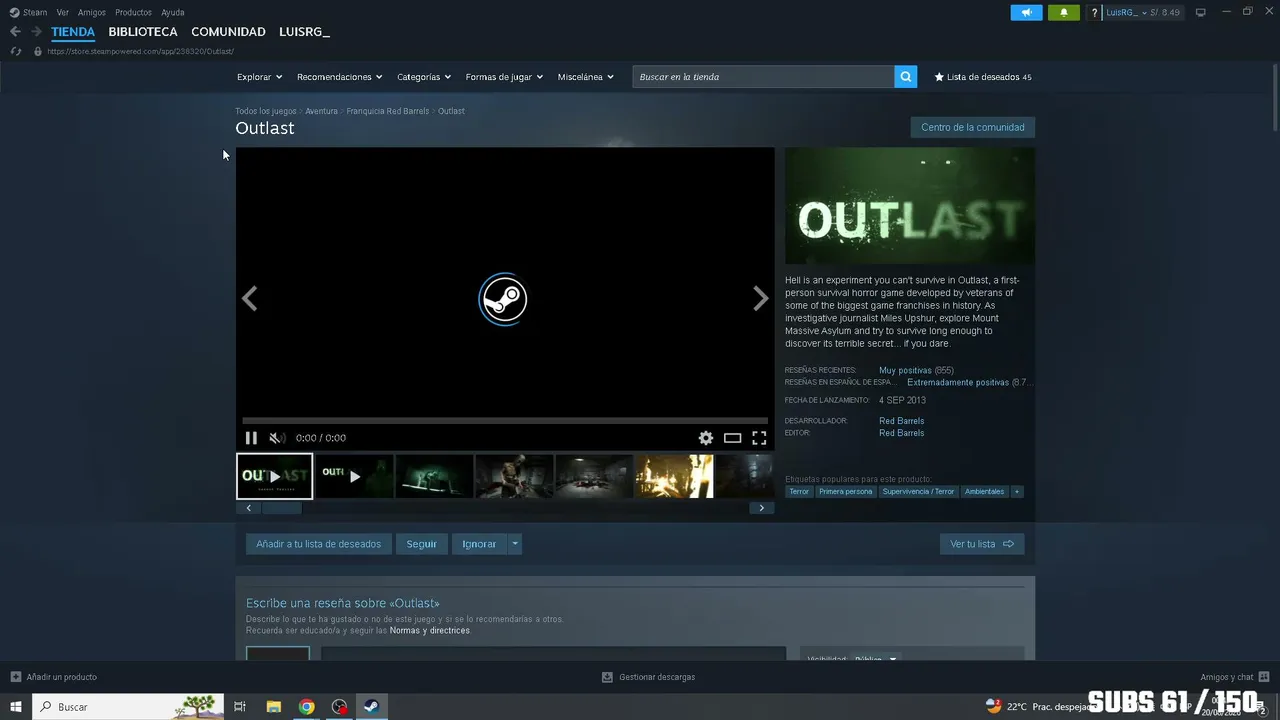Image resolution: width=1280 pixels, height=720 pixels.
Task: Open the OBS recording app in the taskbar
Action: (340, 707)
